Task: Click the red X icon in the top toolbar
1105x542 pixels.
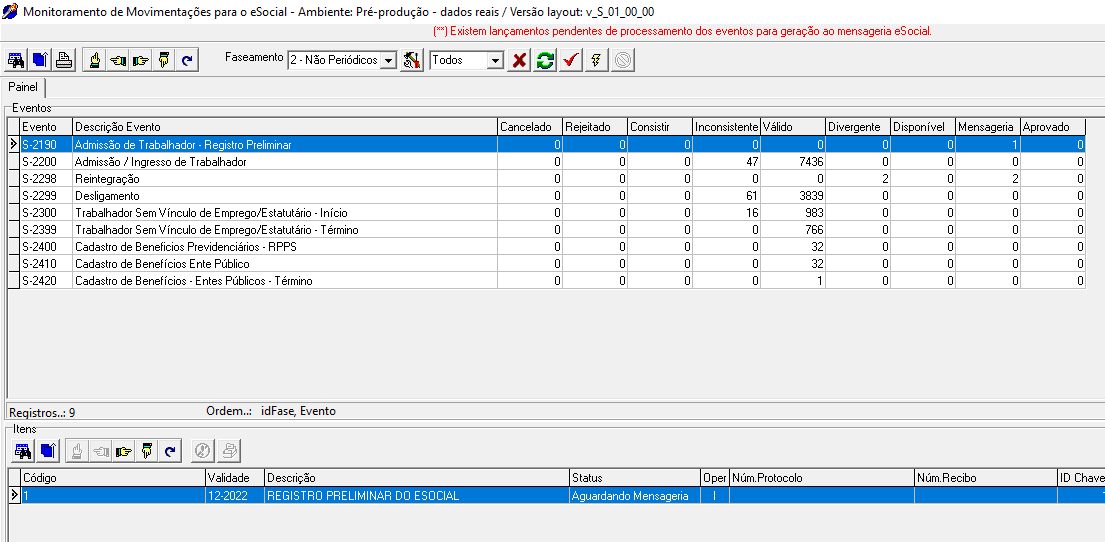Action: click(x=519, y=61)
